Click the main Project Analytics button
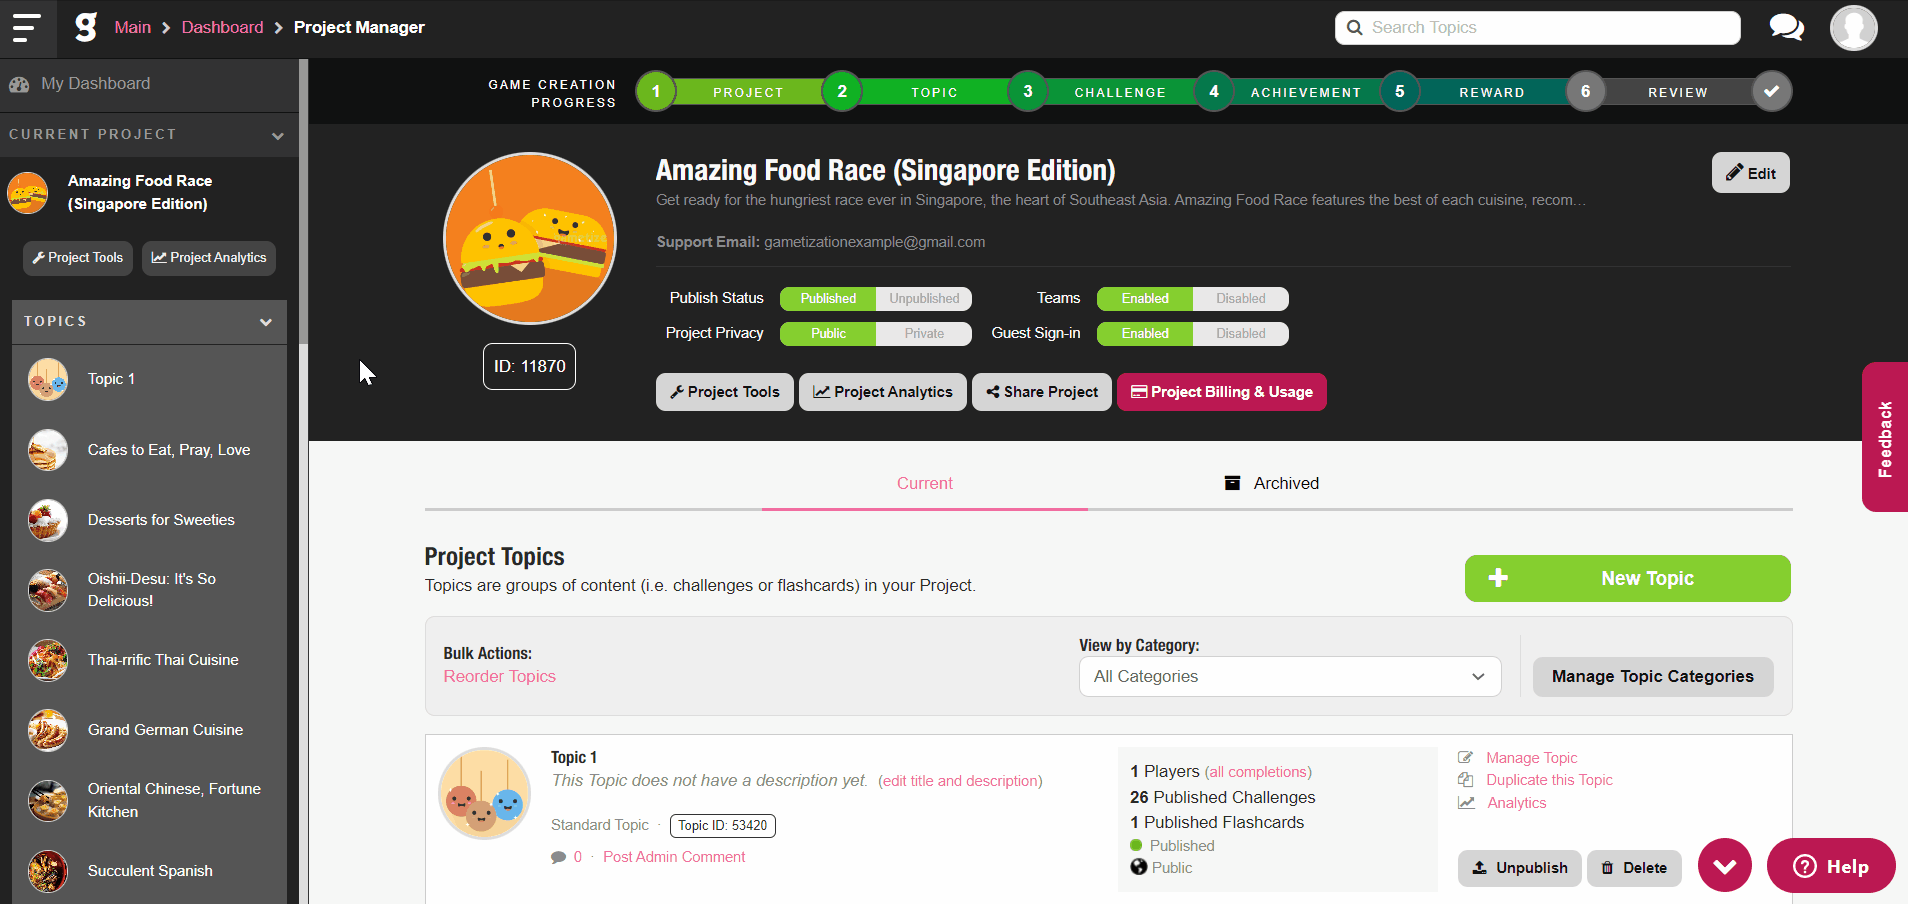Image resolution: width=1908 pixels, height=904 pixels. point(883,392)
